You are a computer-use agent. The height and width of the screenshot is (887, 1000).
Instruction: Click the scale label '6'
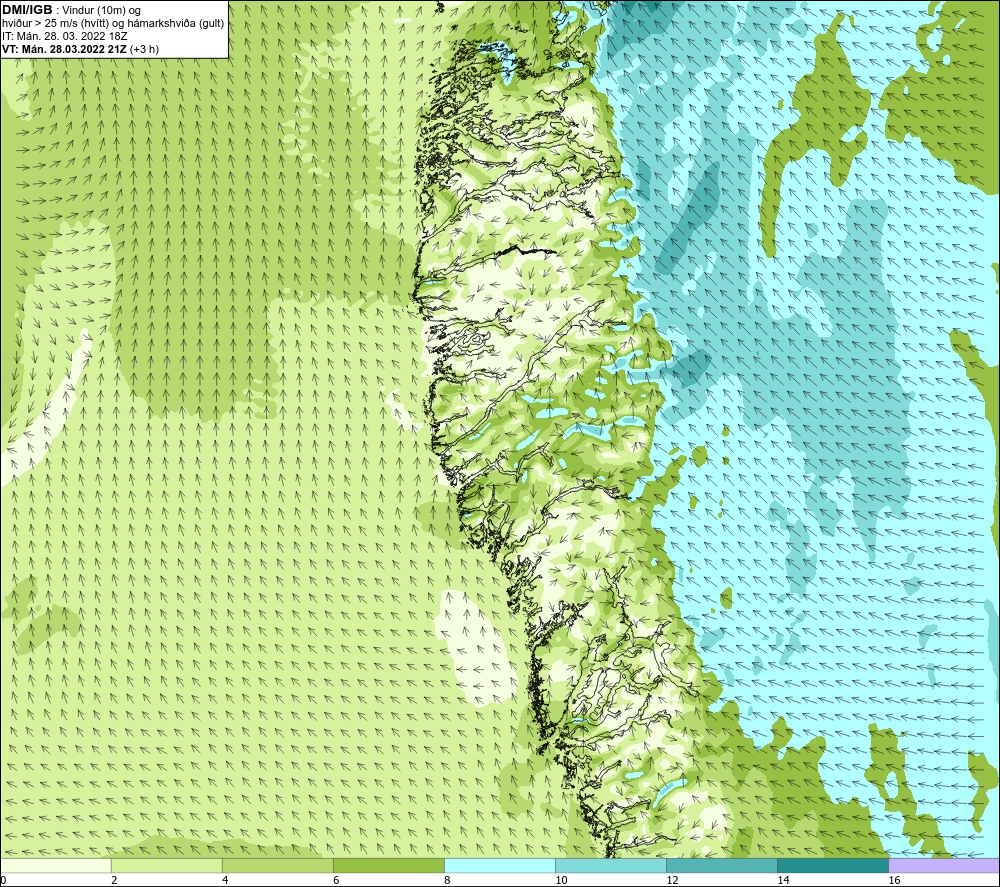click(336, 881)
